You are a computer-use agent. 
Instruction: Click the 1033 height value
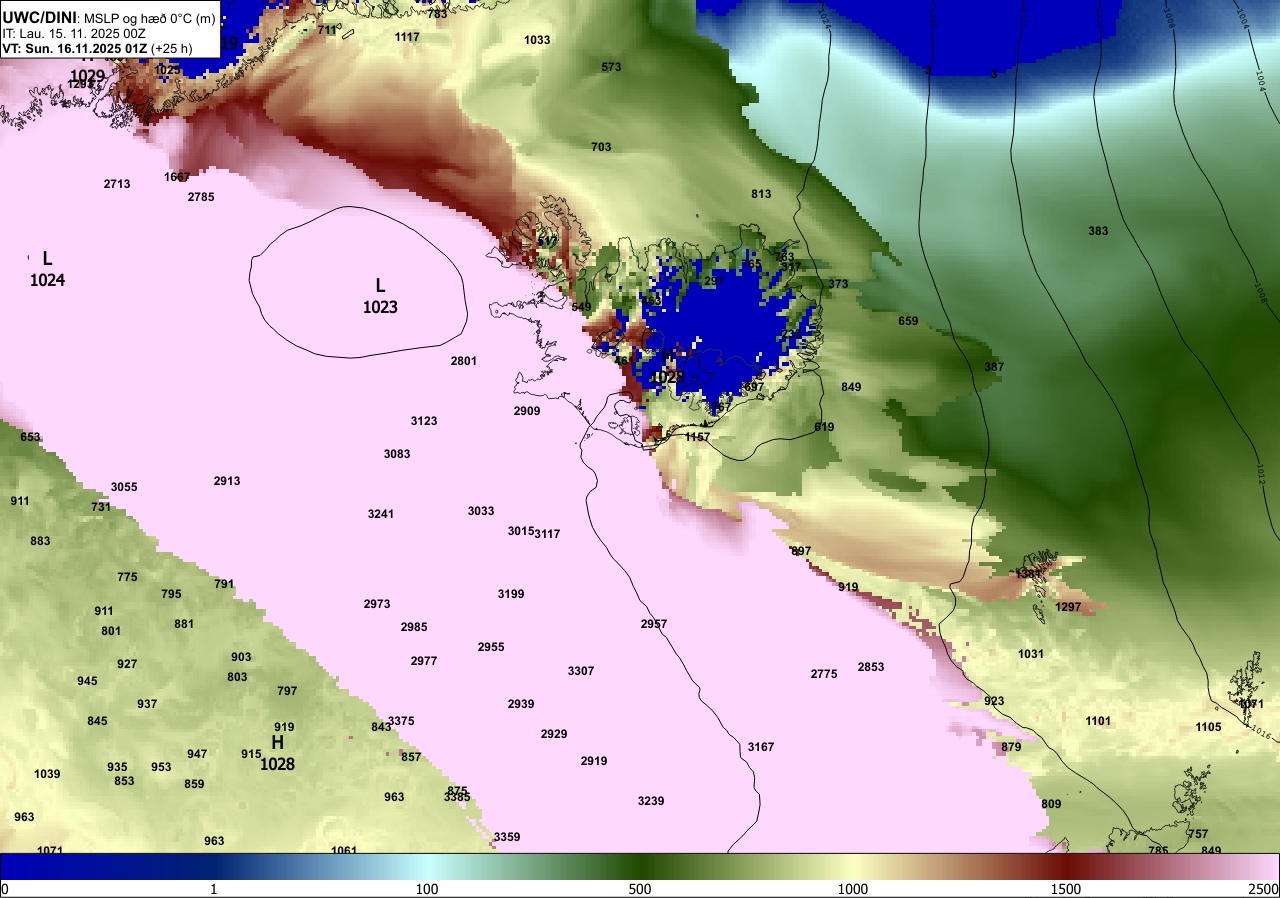(537, 40)
